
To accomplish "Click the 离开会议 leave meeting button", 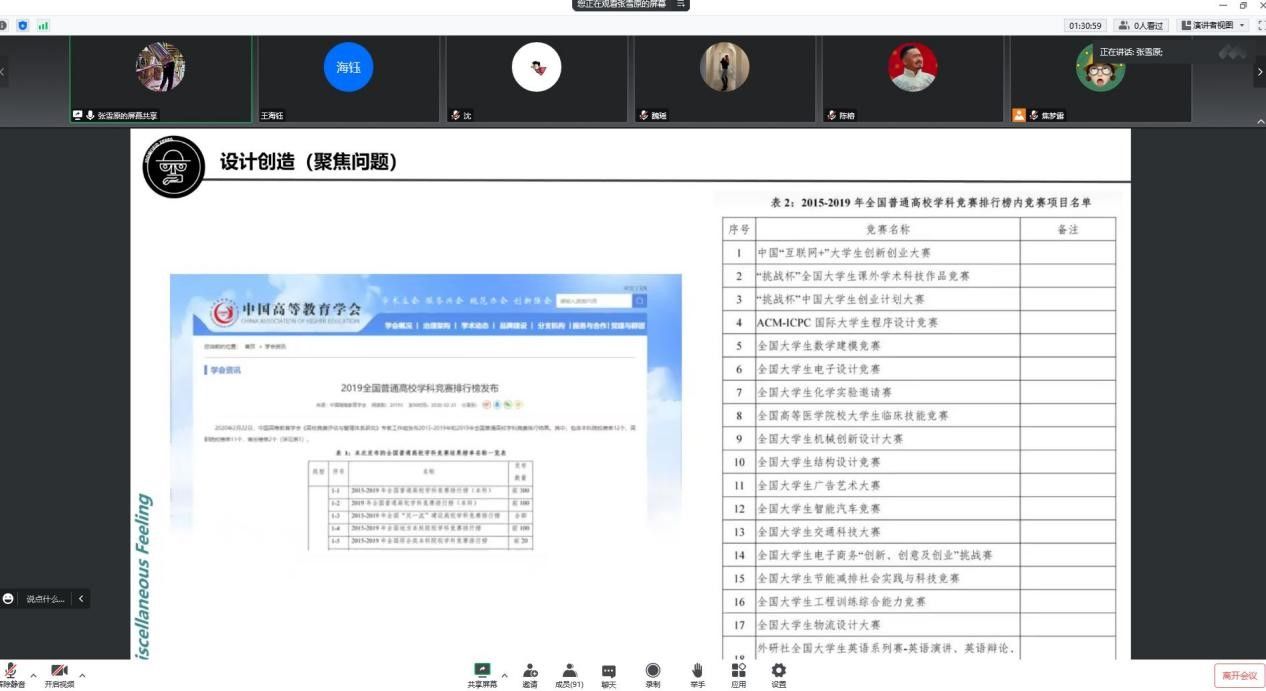I will (x=1239, y=676).
